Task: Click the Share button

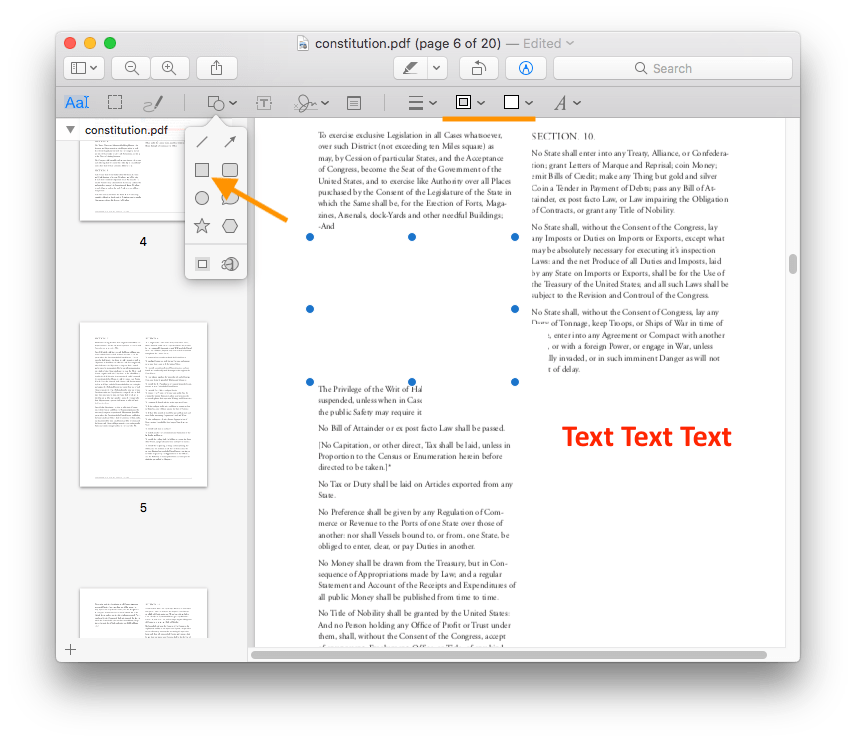Action: pos(217,68)
